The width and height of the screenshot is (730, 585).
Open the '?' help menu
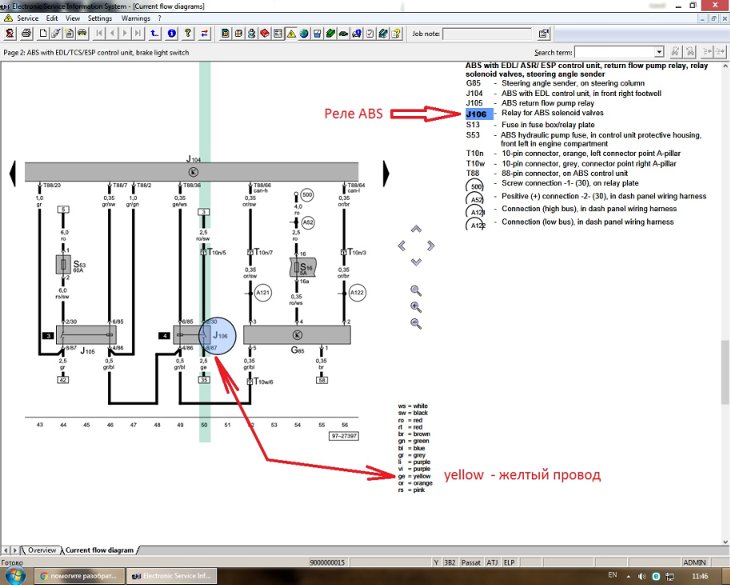coord(159,18)
